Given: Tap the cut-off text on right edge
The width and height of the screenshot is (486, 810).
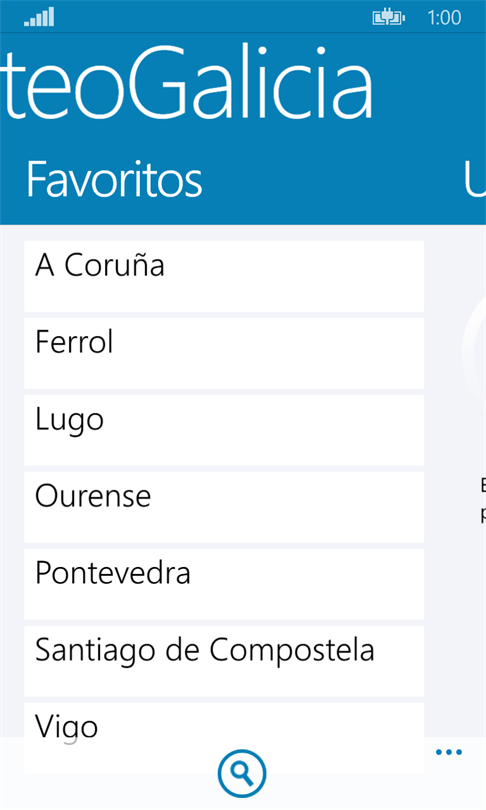Looking at the screenshot, I should coord(483,500).
